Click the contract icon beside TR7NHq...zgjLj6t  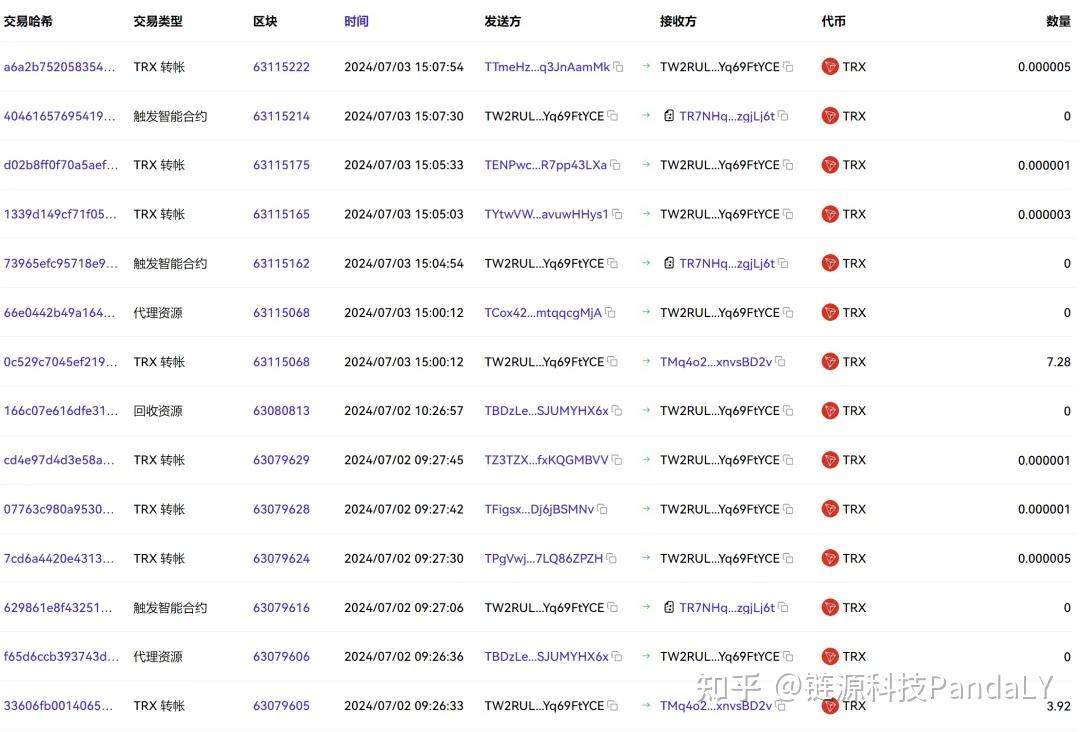click(668, 115)
